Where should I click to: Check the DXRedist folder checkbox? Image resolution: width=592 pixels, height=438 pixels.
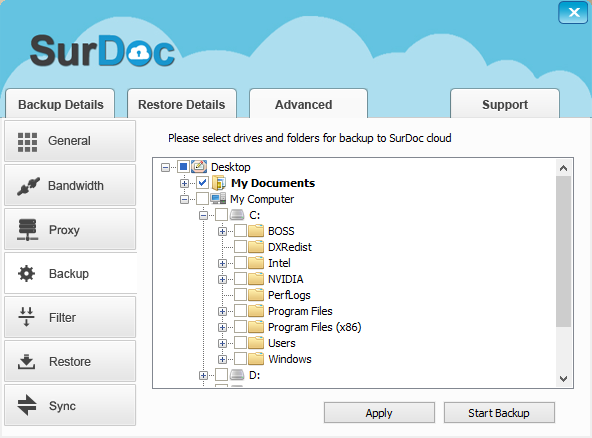pyautogui.click(x=240, y=247)
